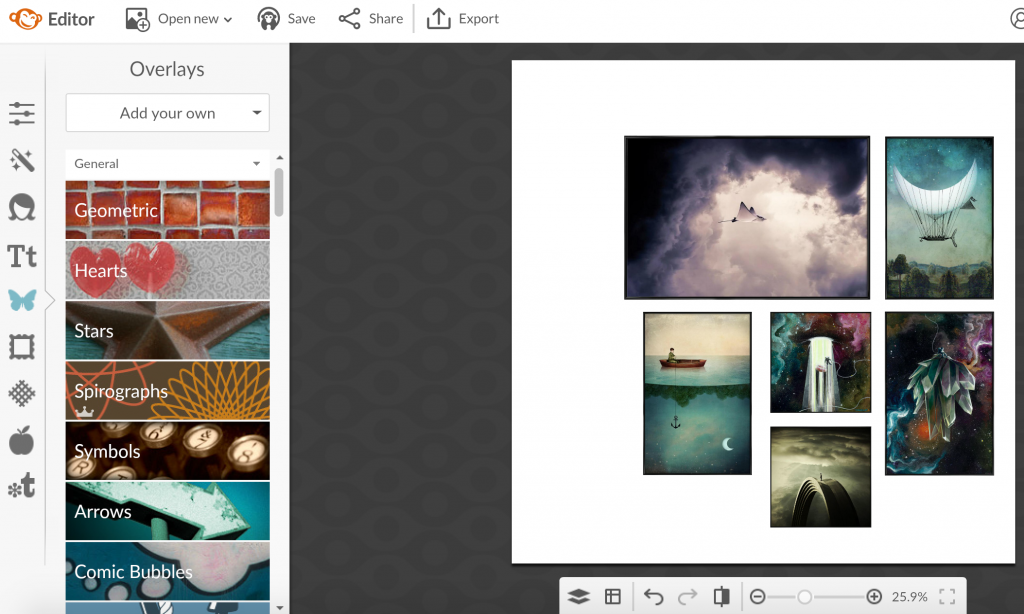This screenshot has height=614, width=1024.
Task: Open the Frames tab icon
Action: pyautogui.click(x=22, y=347)
